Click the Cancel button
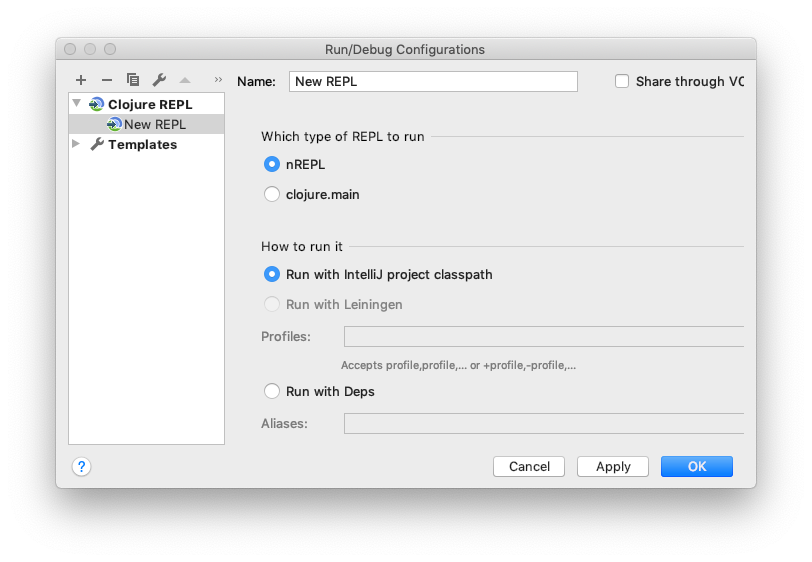812x562 pixels. click(529, 467)
